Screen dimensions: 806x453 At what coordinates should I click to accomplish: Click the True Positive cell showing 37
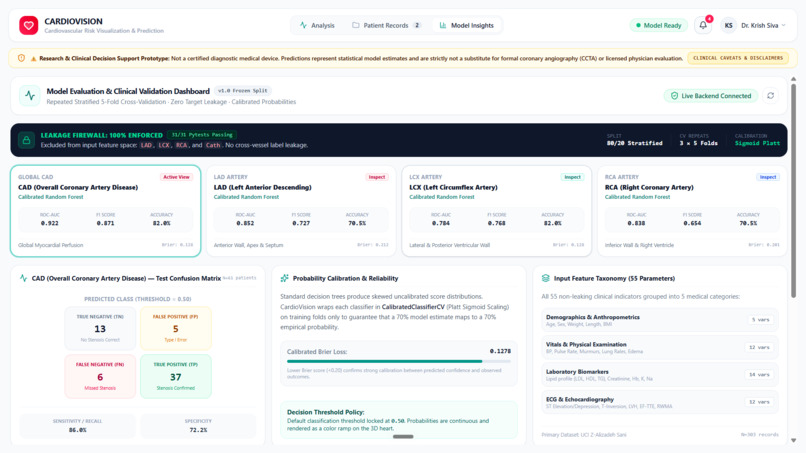176,376
